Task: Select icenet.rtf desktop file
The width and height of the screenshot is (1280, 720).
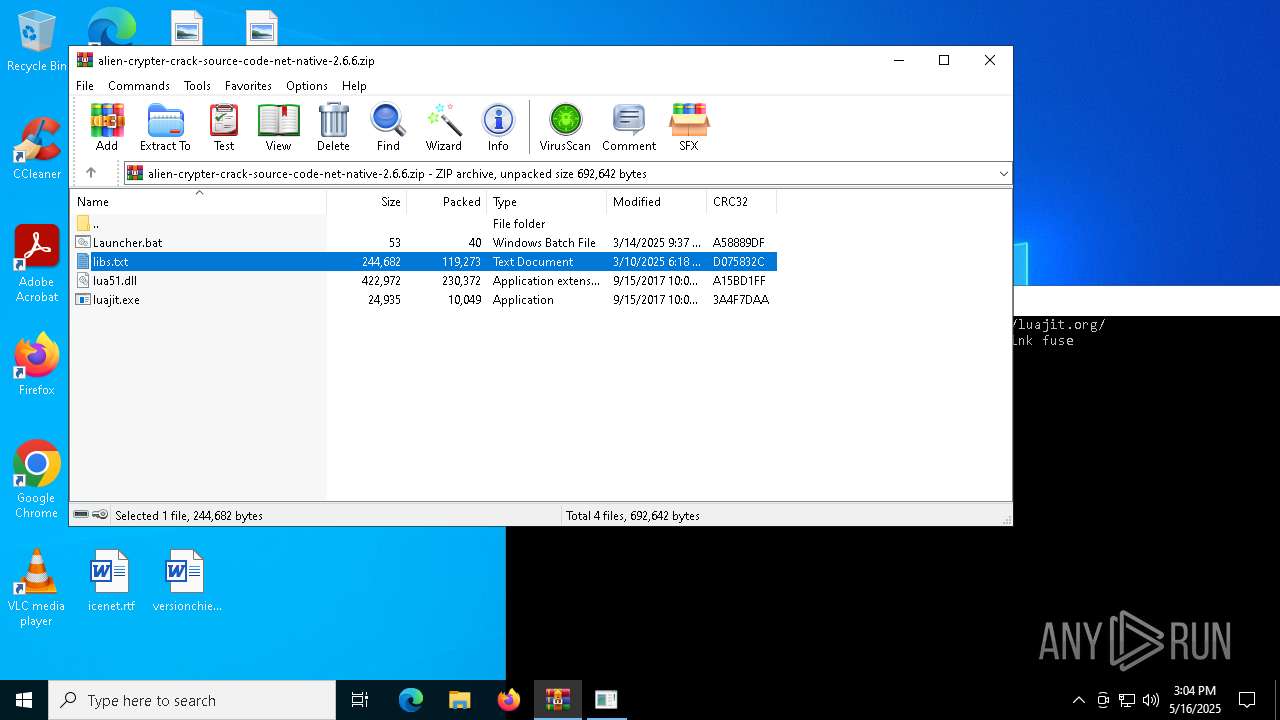Action: tap(111, 580)
